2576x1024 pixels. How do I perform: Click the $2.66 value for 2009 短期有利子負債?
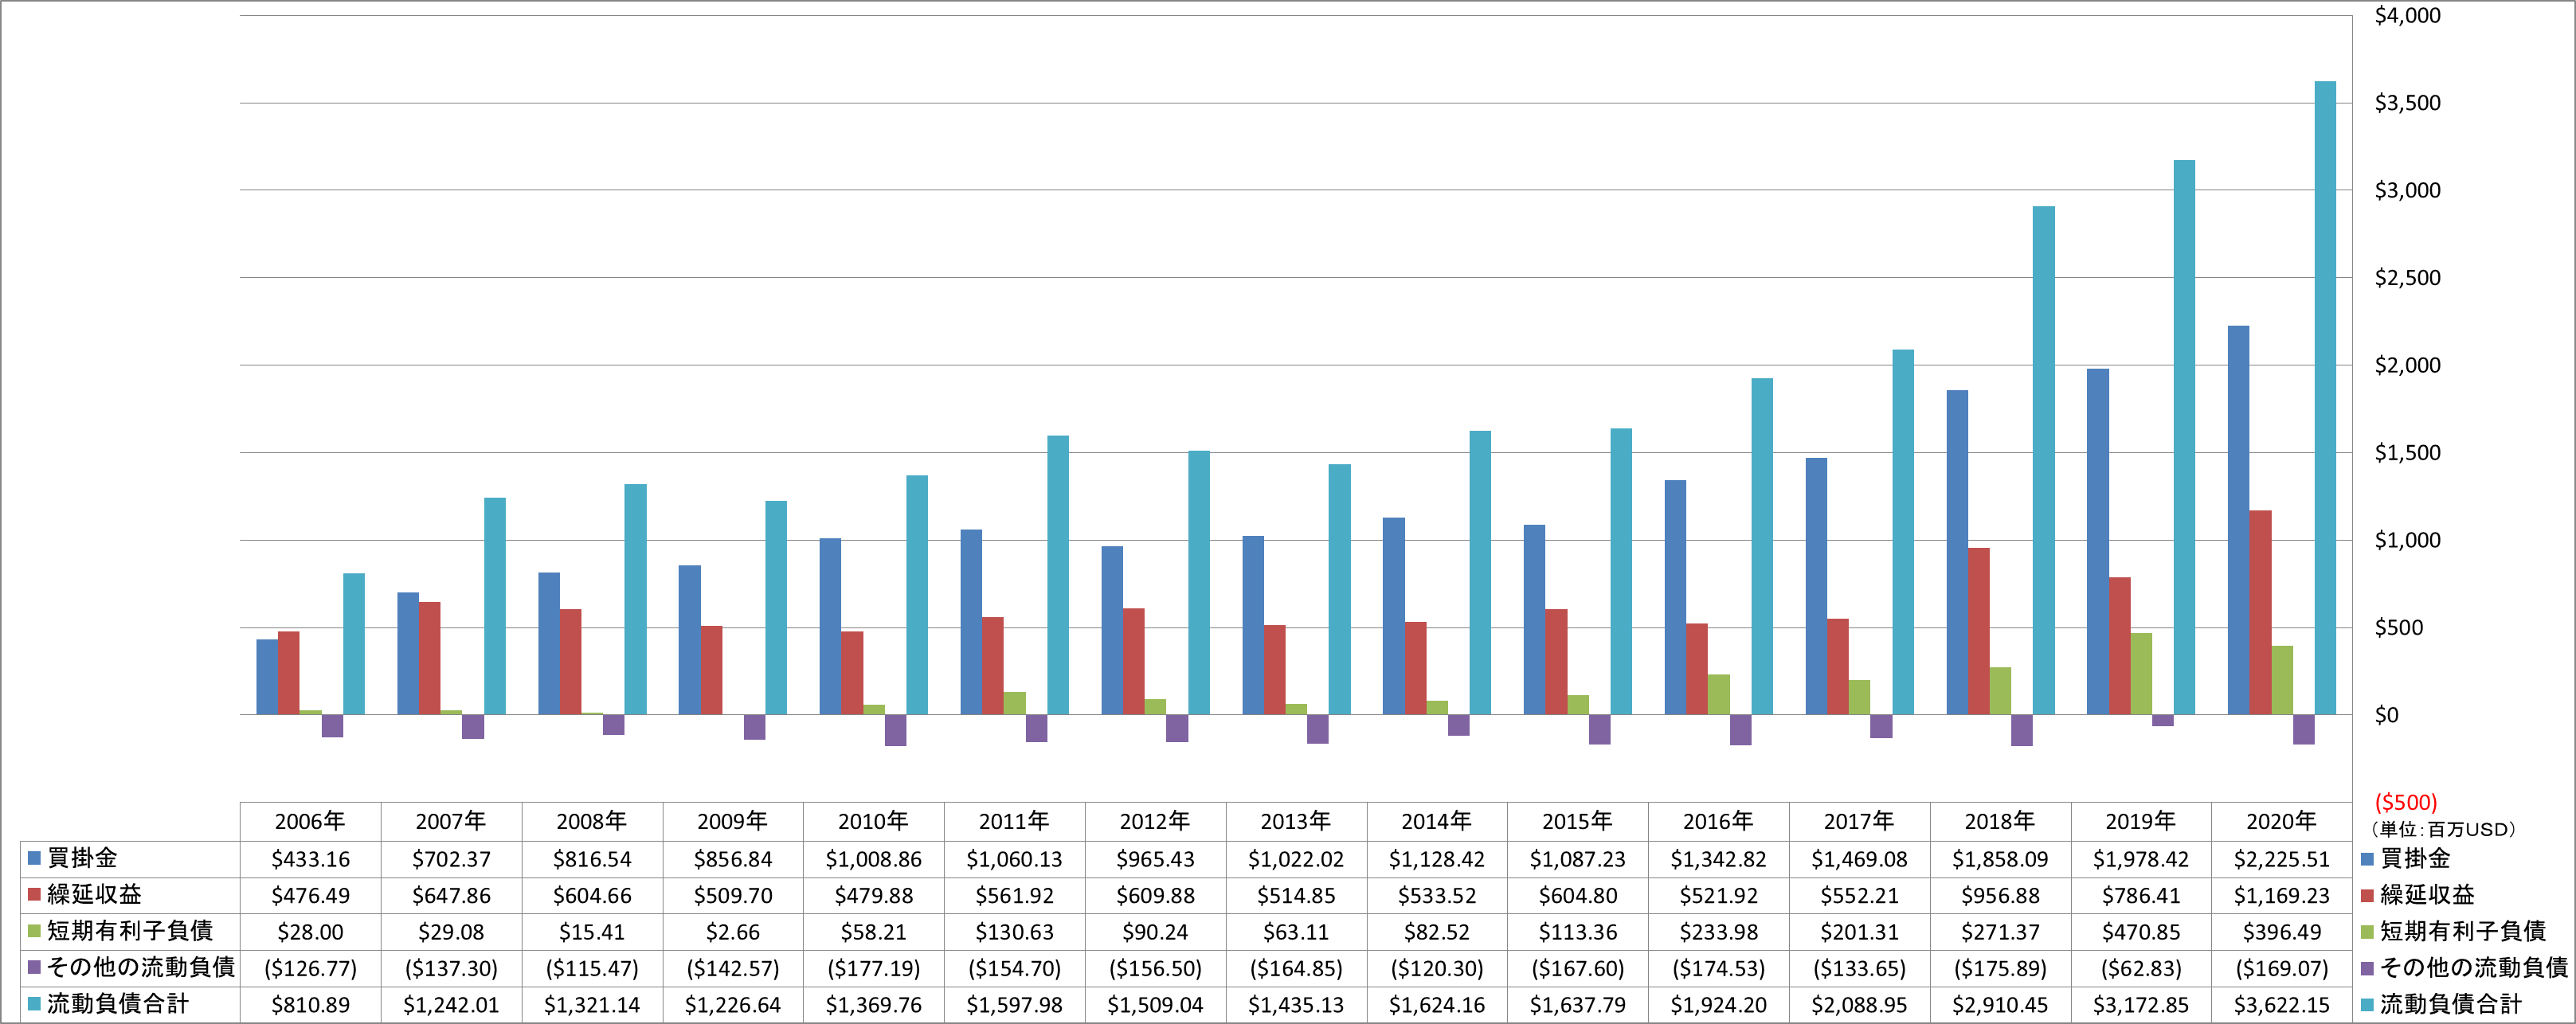point(732,932)
